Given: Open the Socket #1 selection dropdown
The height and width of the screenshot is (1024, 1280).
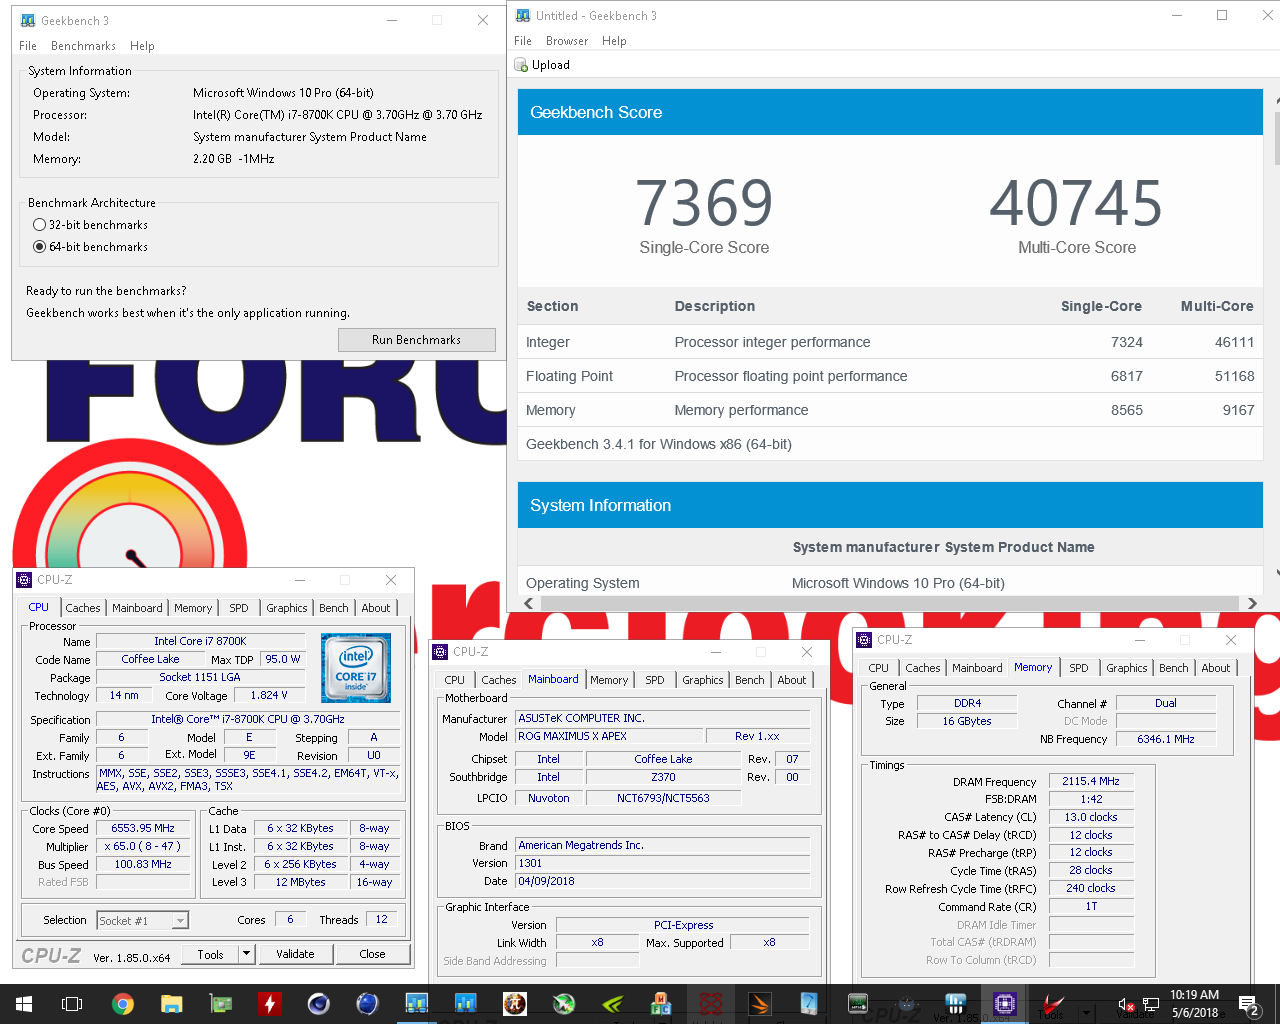Looking at the screenshot, I should [x=142, y=920].
